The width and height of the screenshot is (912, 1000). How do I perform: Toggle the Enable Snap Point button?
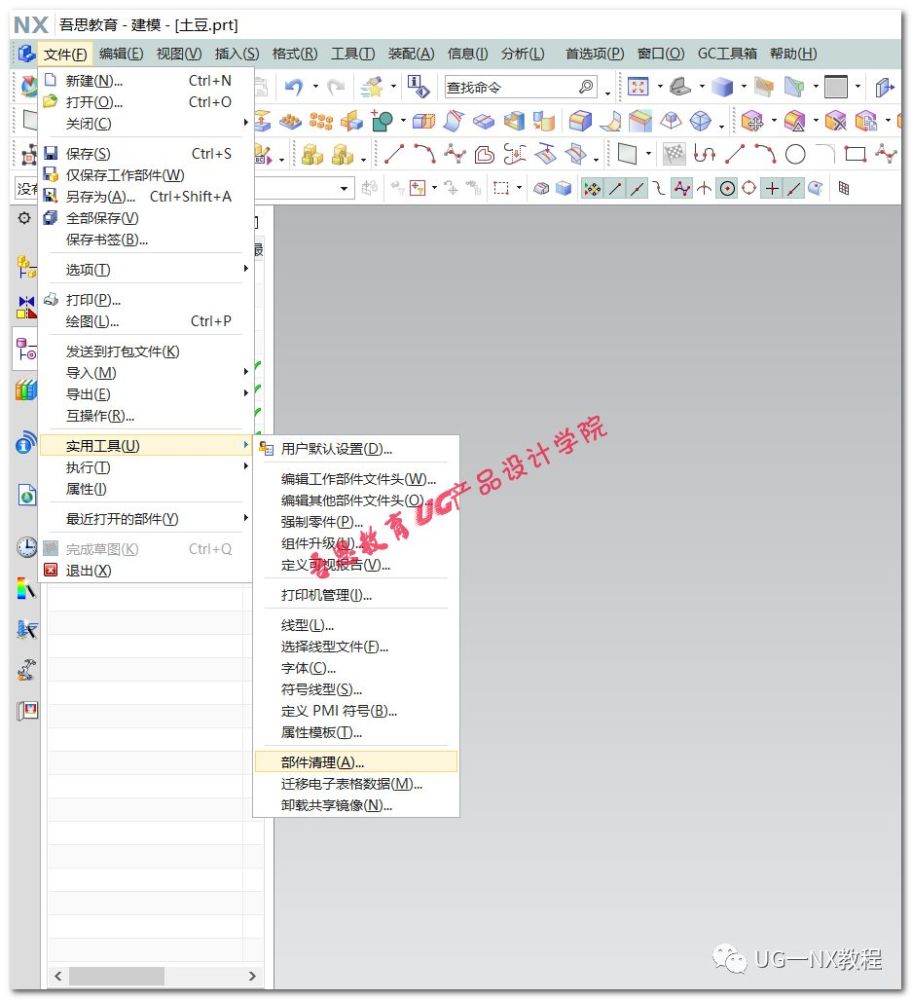click(592, 188)
